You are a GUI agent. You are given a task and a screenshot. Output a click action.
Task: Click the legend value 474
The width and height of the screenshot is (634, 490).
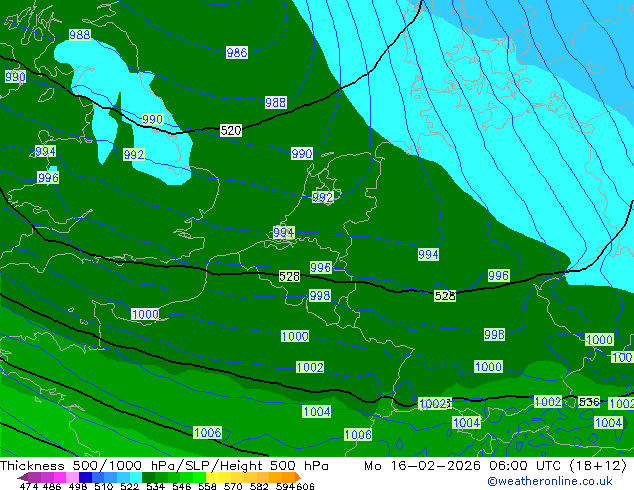[29, 486]
